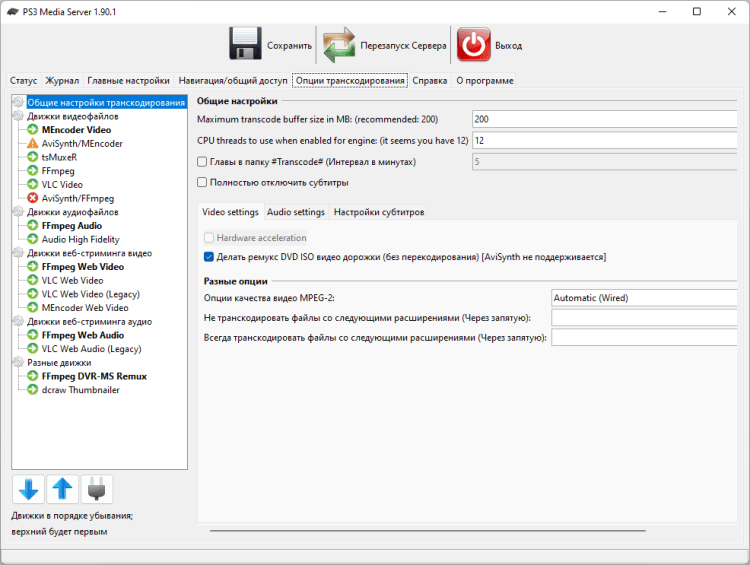The image size is (750, 565).
Task: Select the Audio High Fidelity tree row
Action: (80, 239)
